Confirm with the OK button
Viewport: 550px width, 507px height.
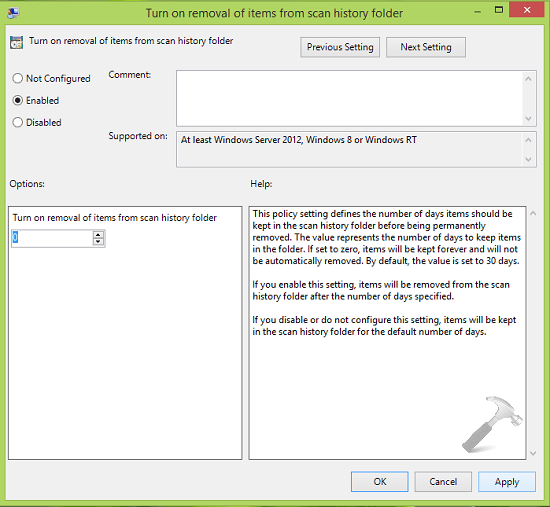pyautogui.click(x=380, y=482)
